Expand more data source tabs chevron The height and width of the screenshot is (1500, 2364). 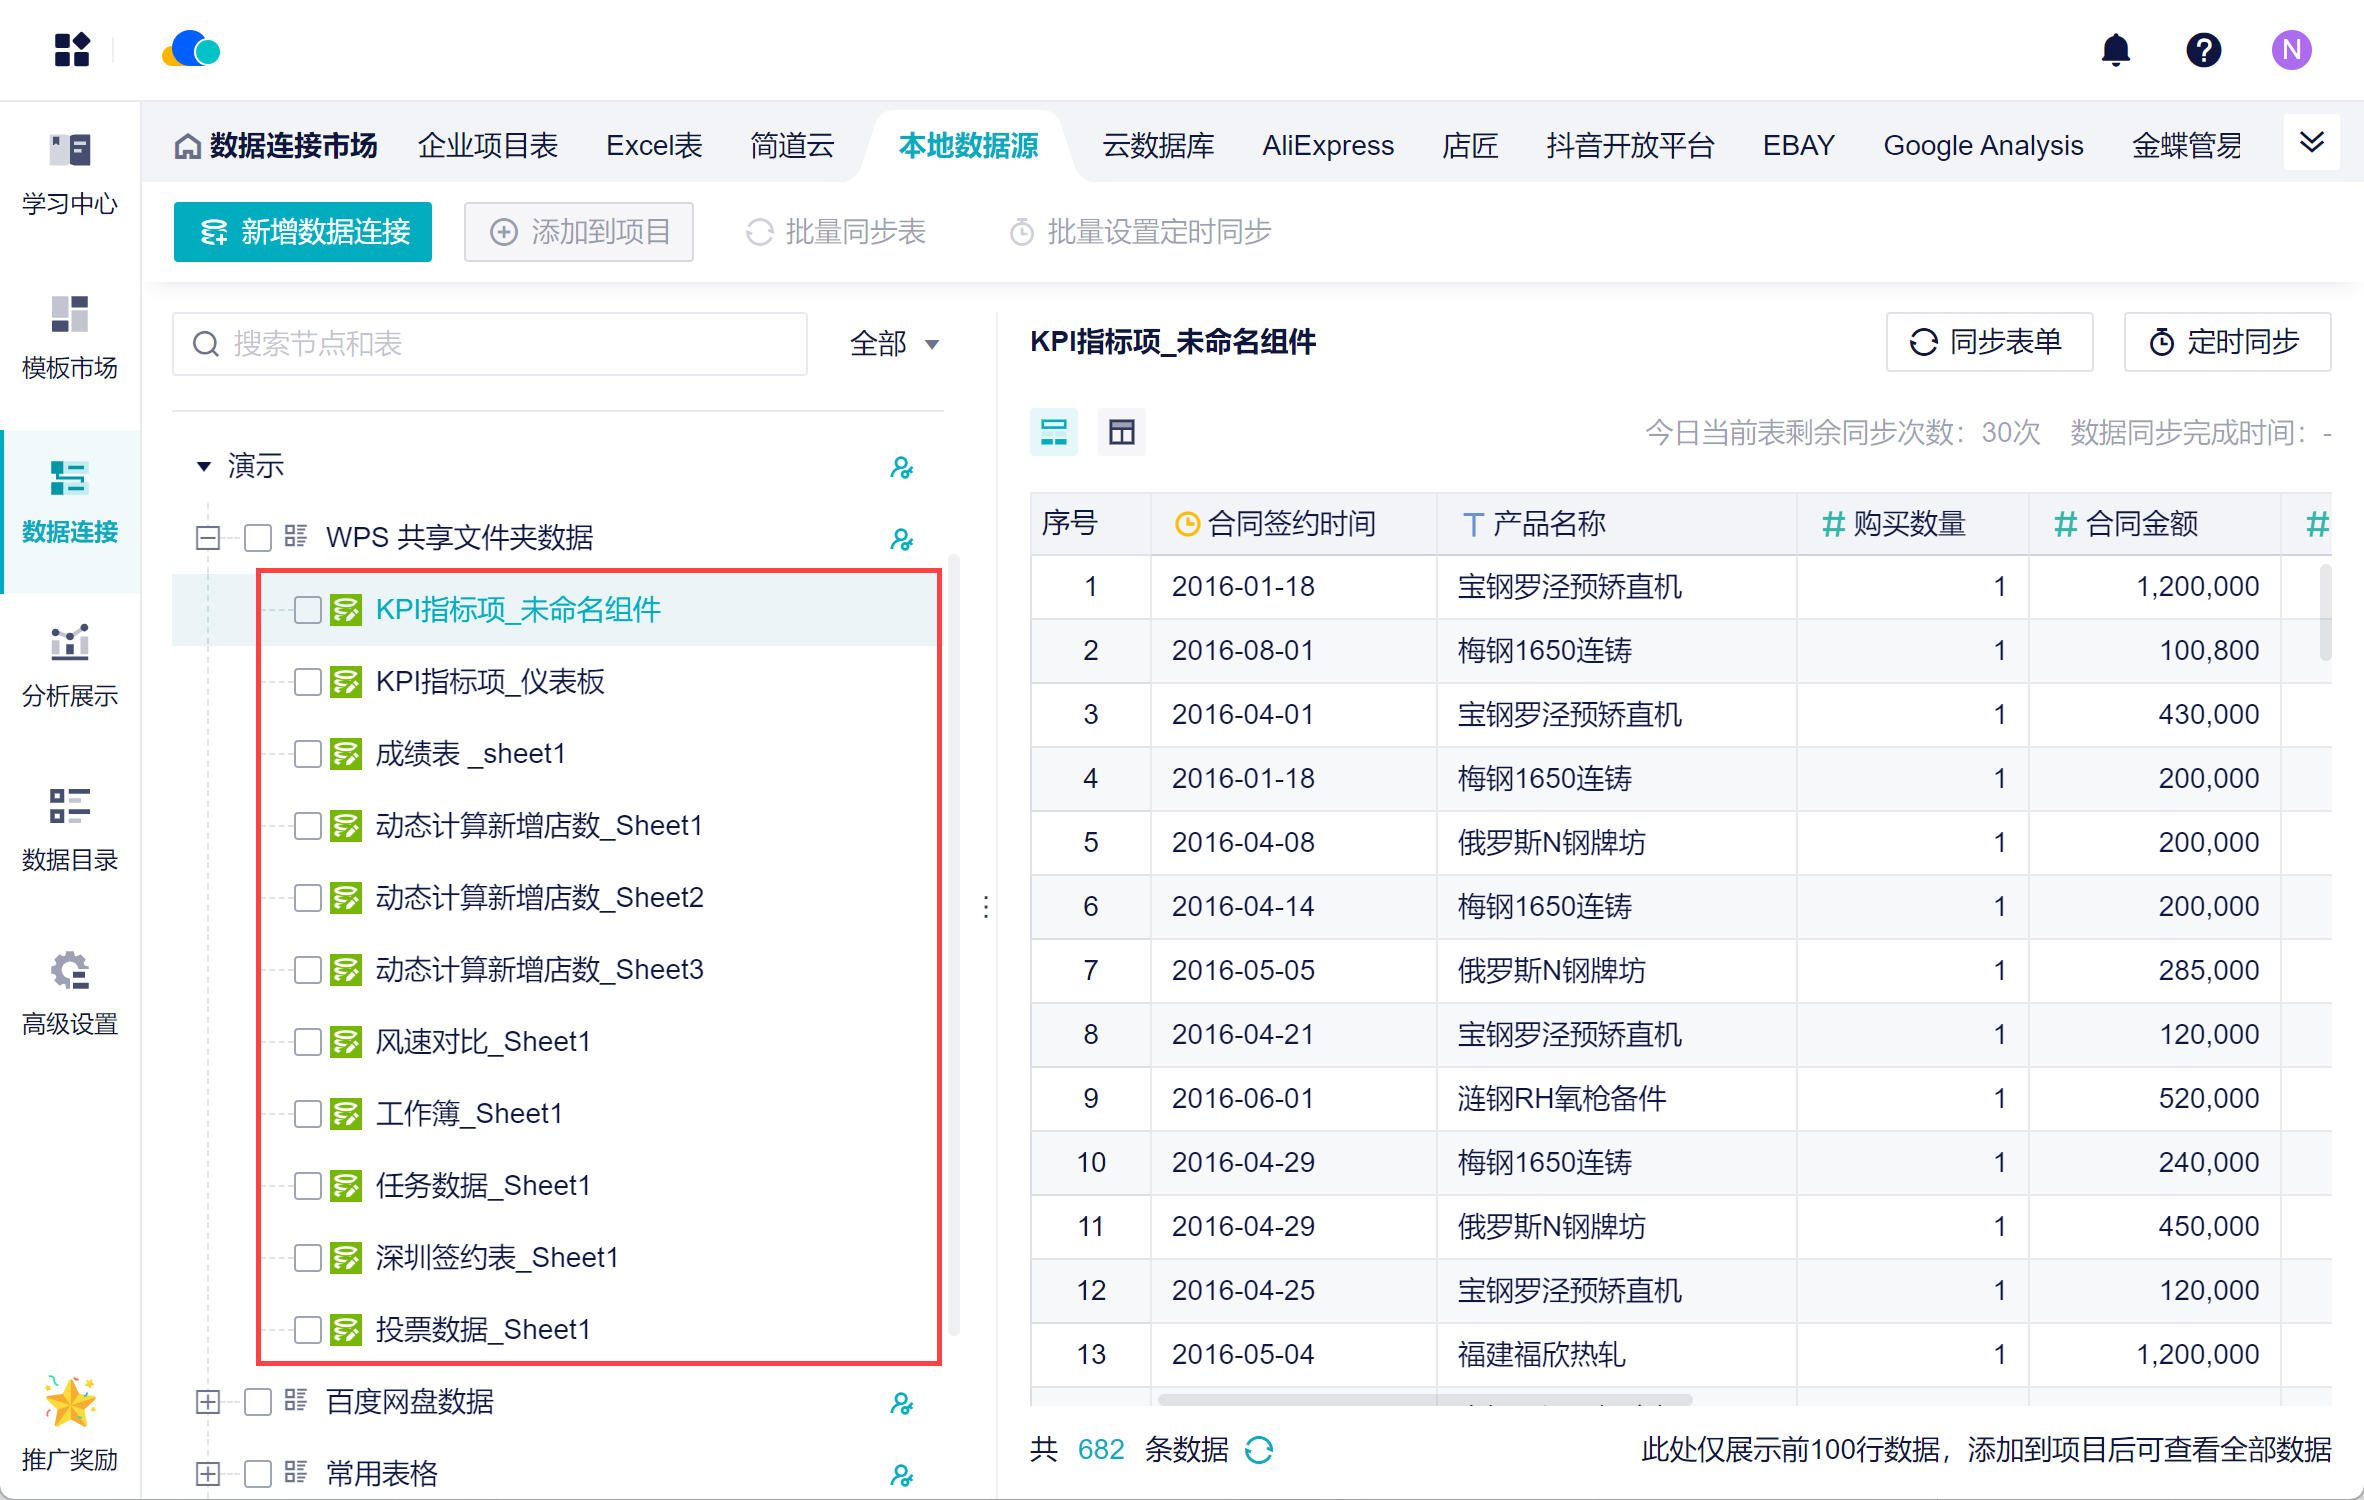[2311, 143]
